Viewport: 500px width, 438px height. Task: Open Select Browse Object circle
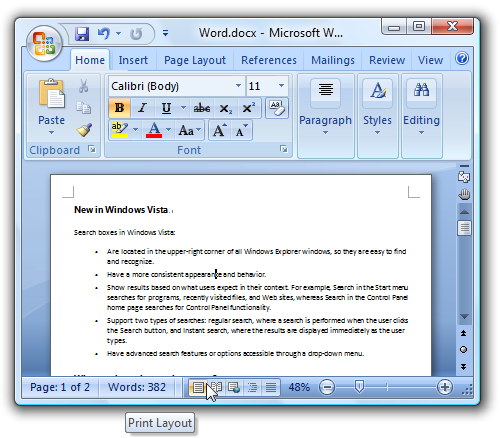click(463, 350)
